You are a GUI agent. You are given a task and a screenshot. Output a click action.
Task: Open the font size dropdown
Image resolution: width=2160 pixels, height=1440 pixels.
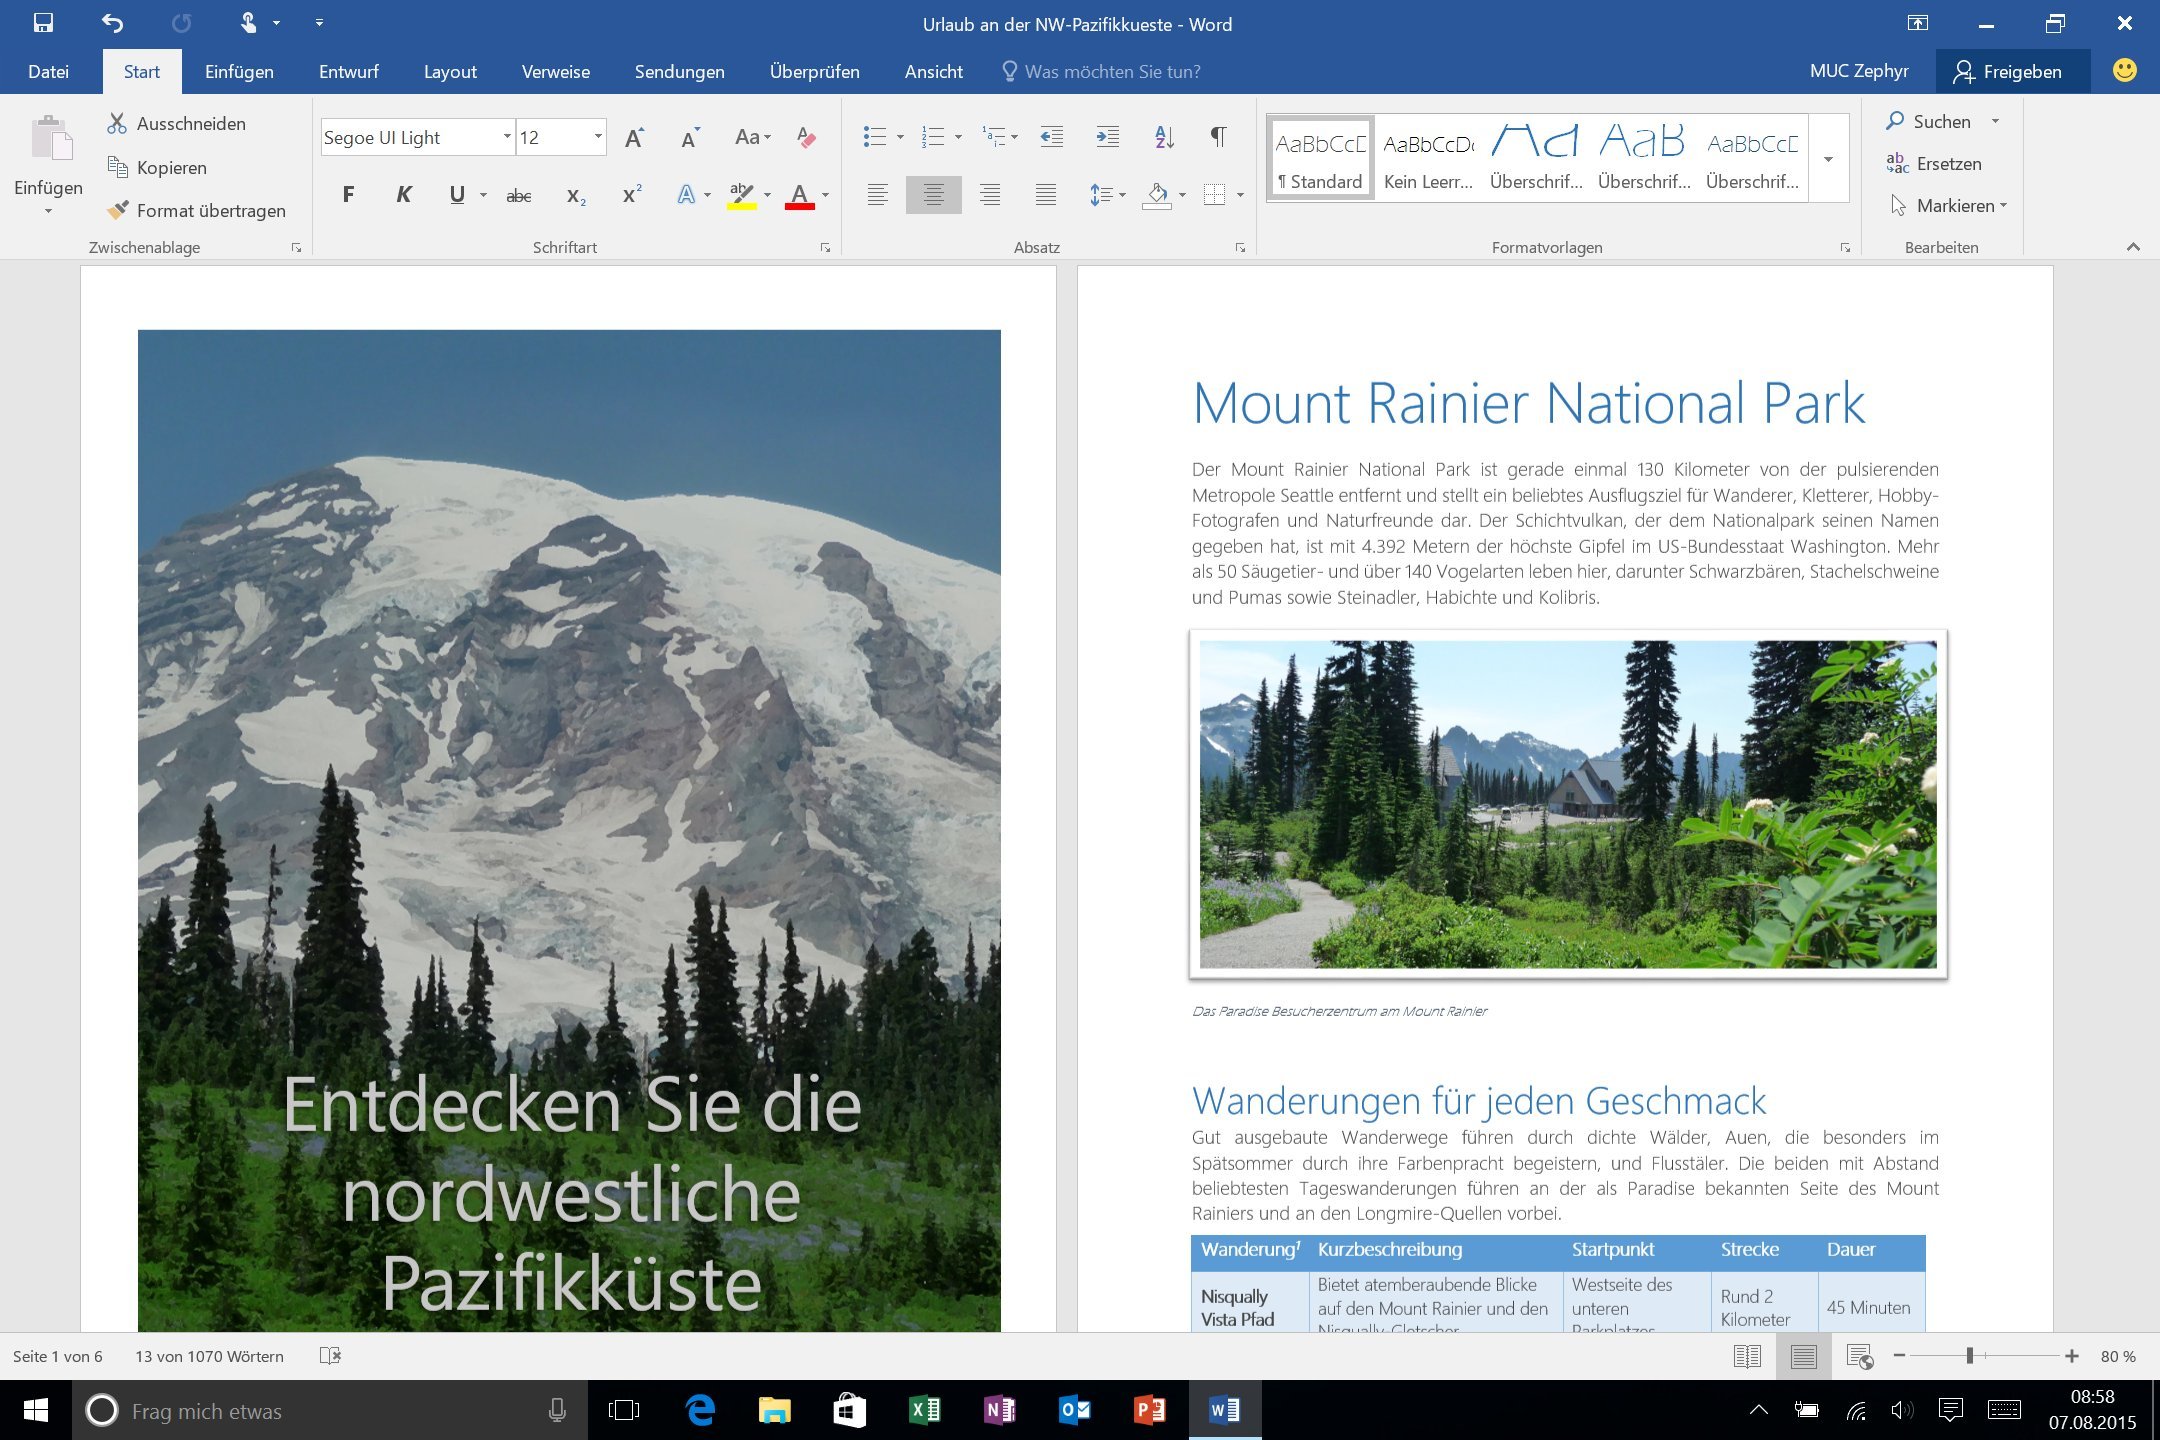tap(598, 137)
